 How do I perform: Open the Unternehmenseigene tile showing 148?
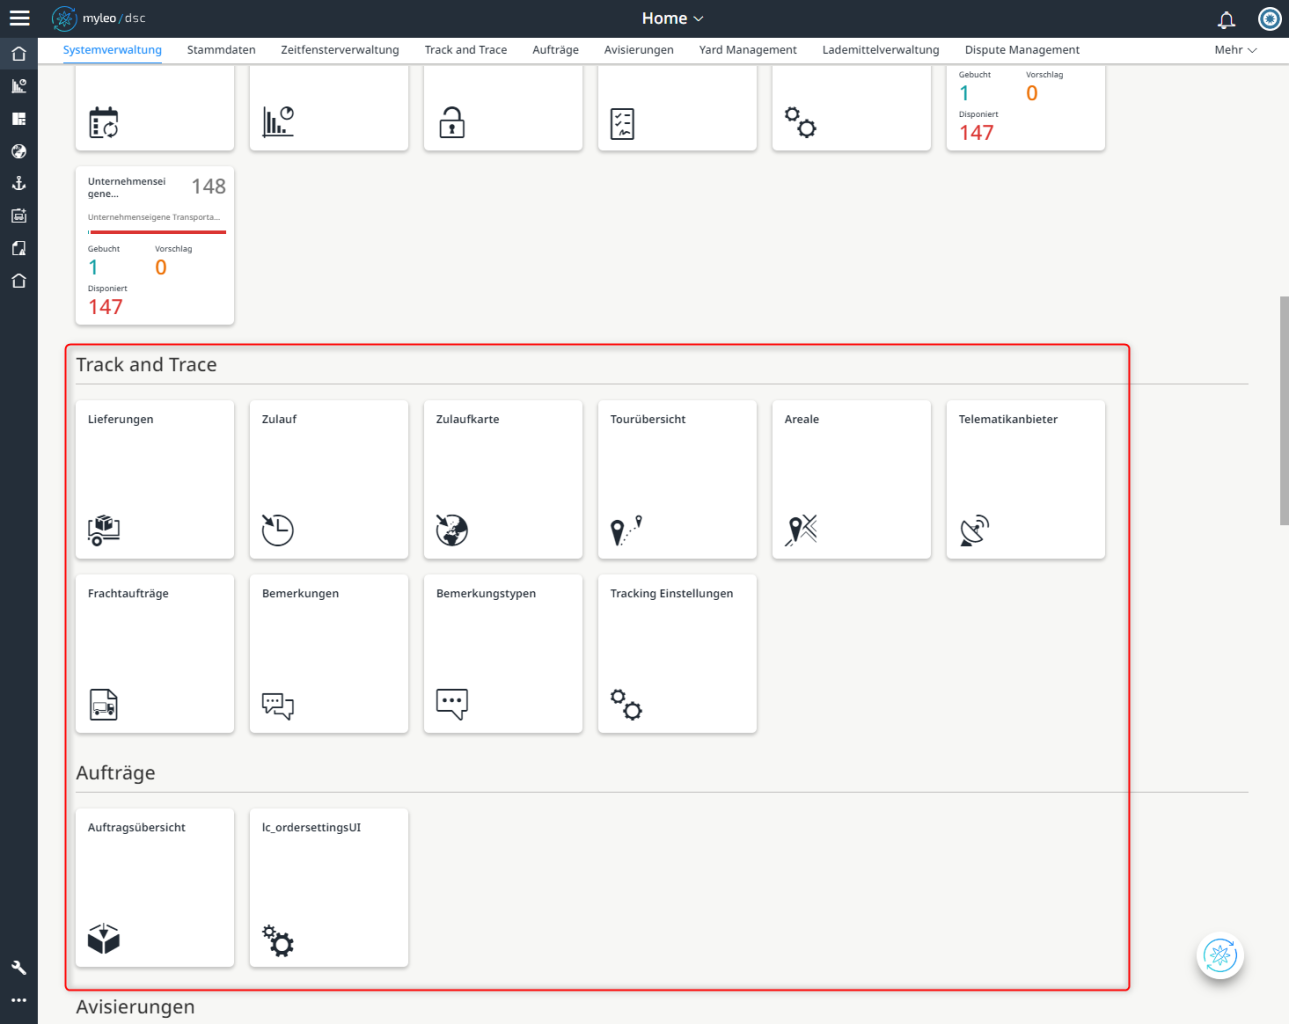pos(155,246)
